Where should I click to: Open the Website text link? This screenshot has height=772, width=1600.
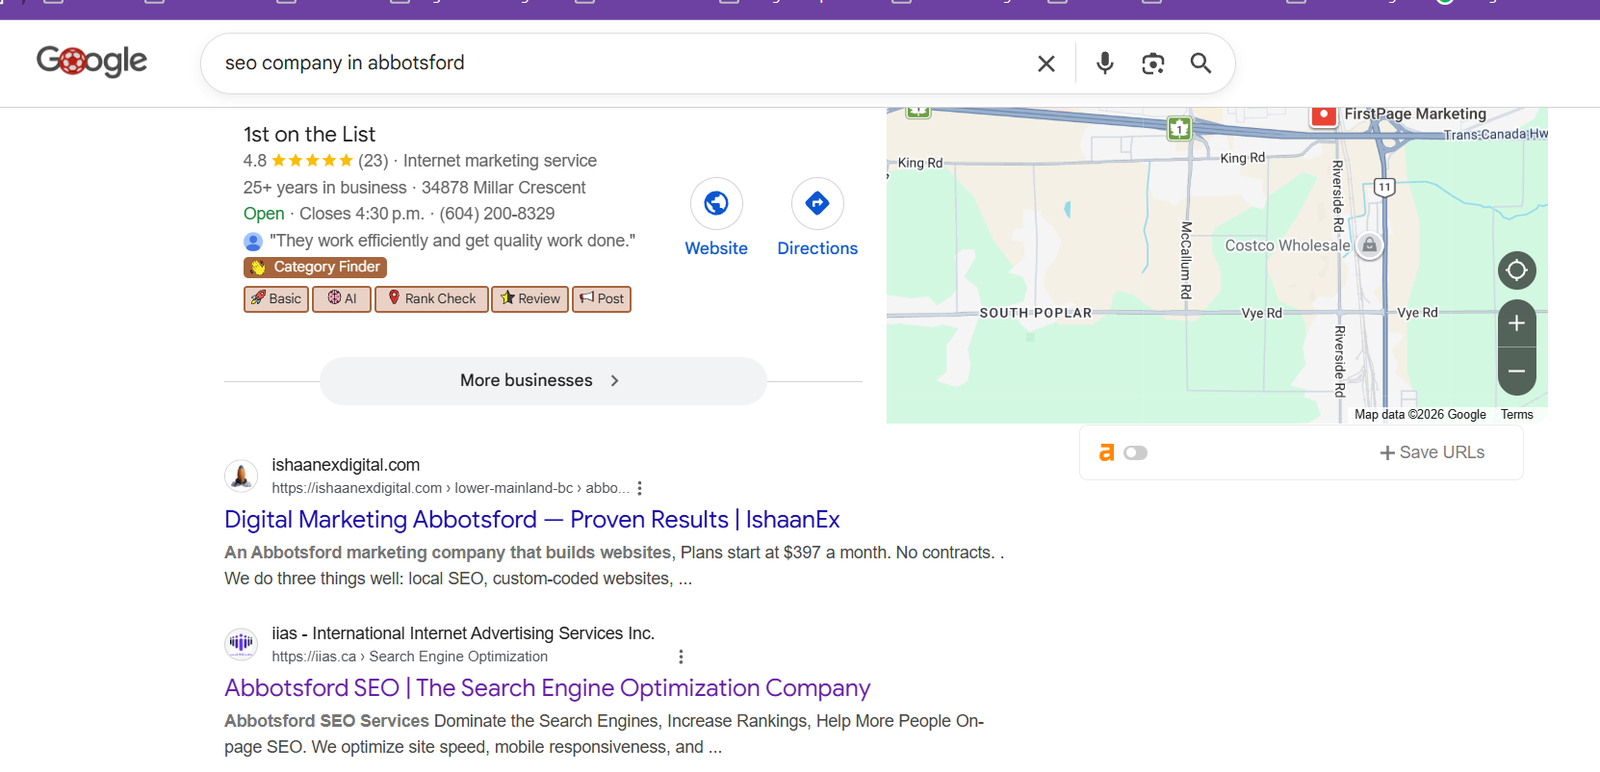(x=716, y=248)
